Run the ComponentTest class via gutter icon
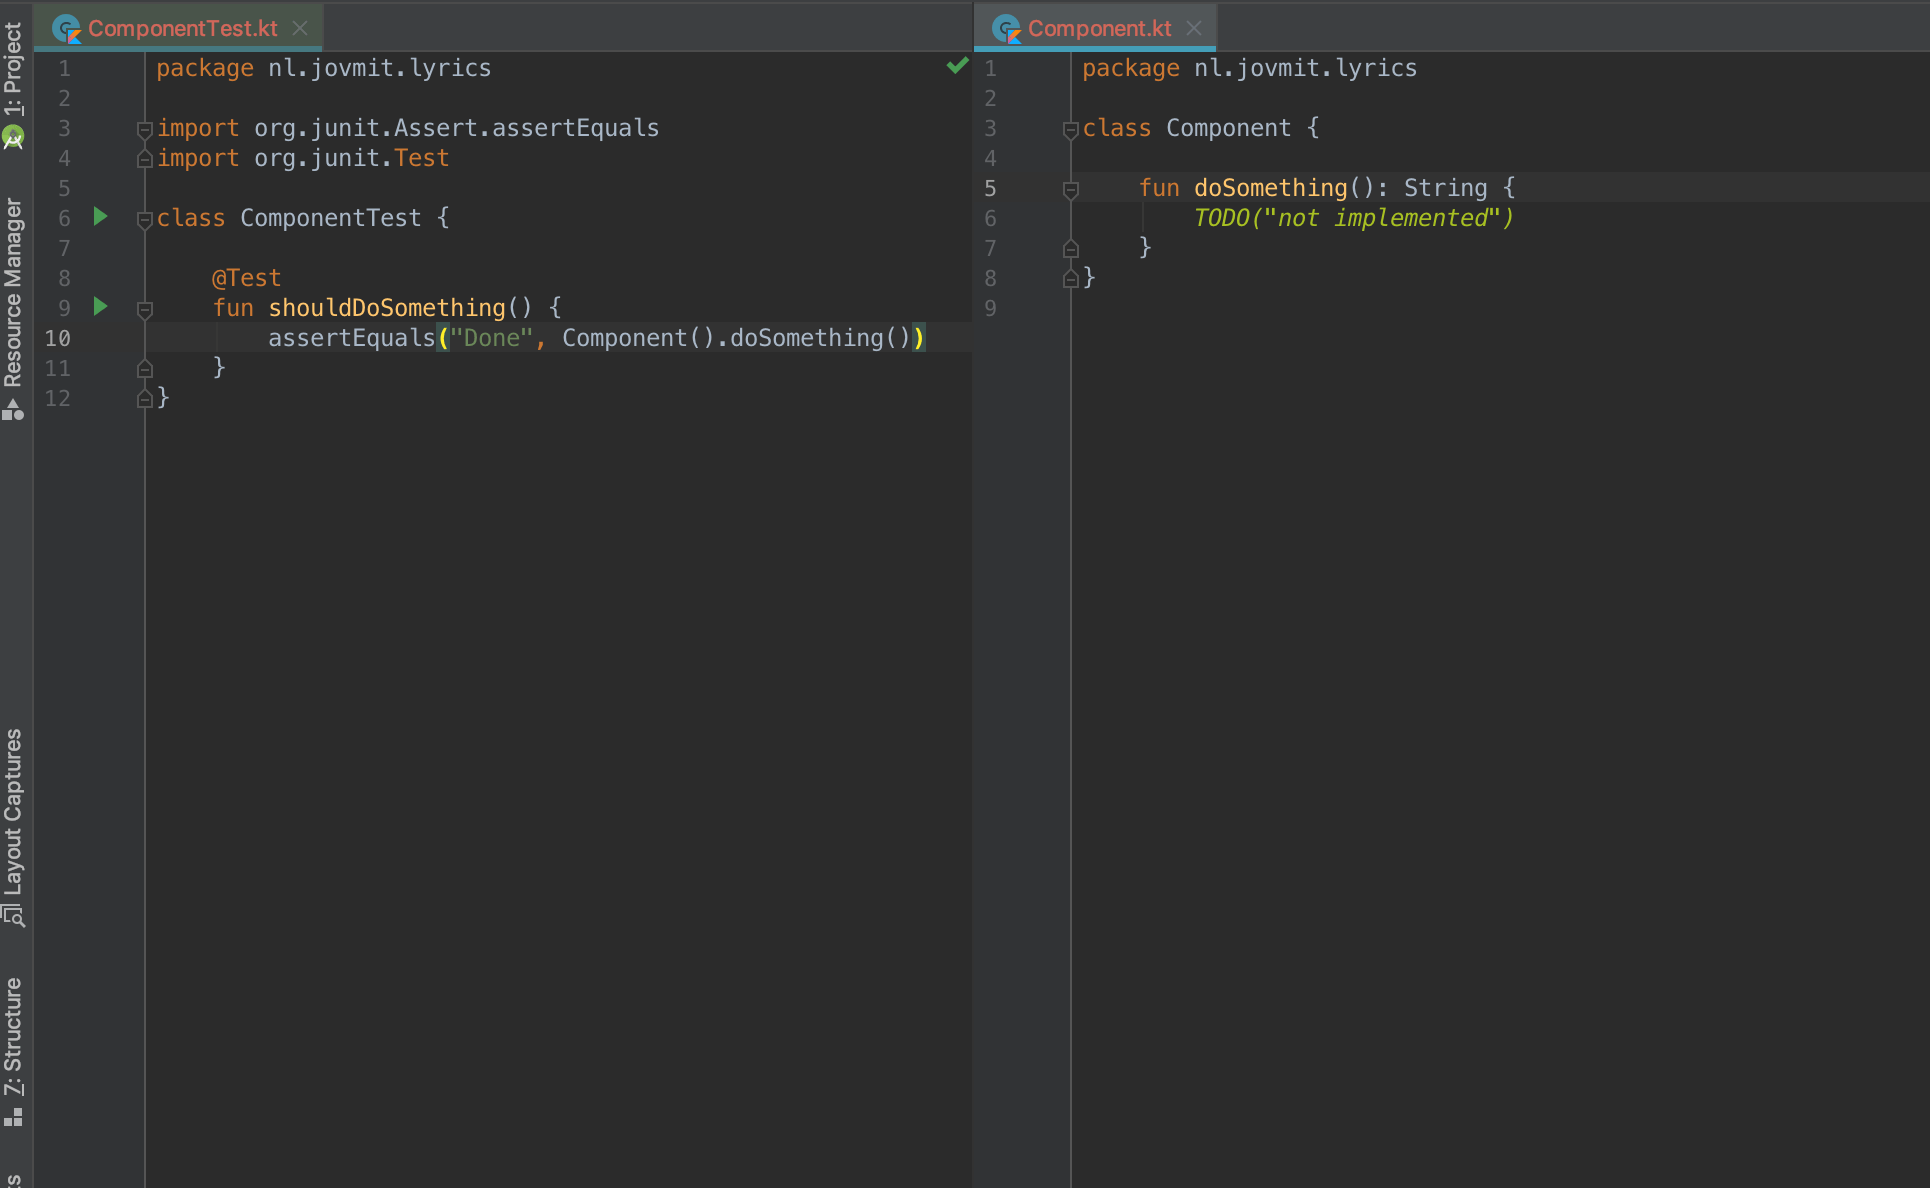Viewport: 1930px width, 1188px height. pyautogui.click(x=99, y=217)
